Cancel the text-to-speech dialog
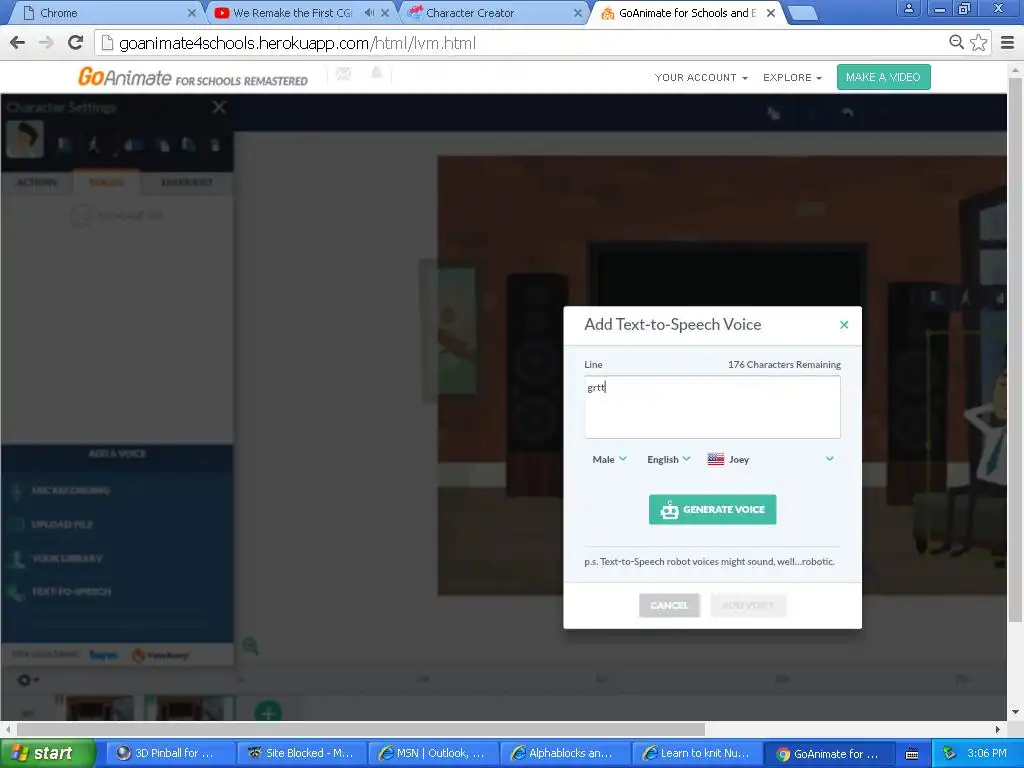Image resolution: width=1024 pixels, height=768 pixels. pos(669,605)
